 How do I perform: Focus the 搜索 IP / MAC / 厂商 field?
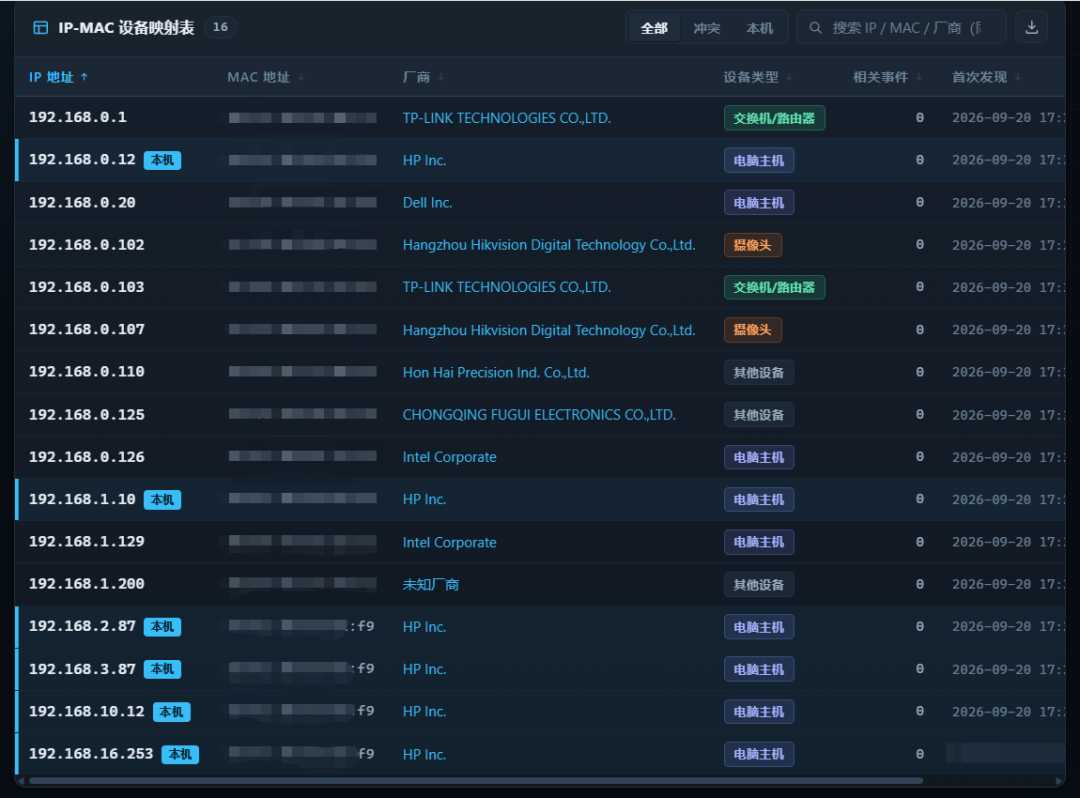coord(902,28)
